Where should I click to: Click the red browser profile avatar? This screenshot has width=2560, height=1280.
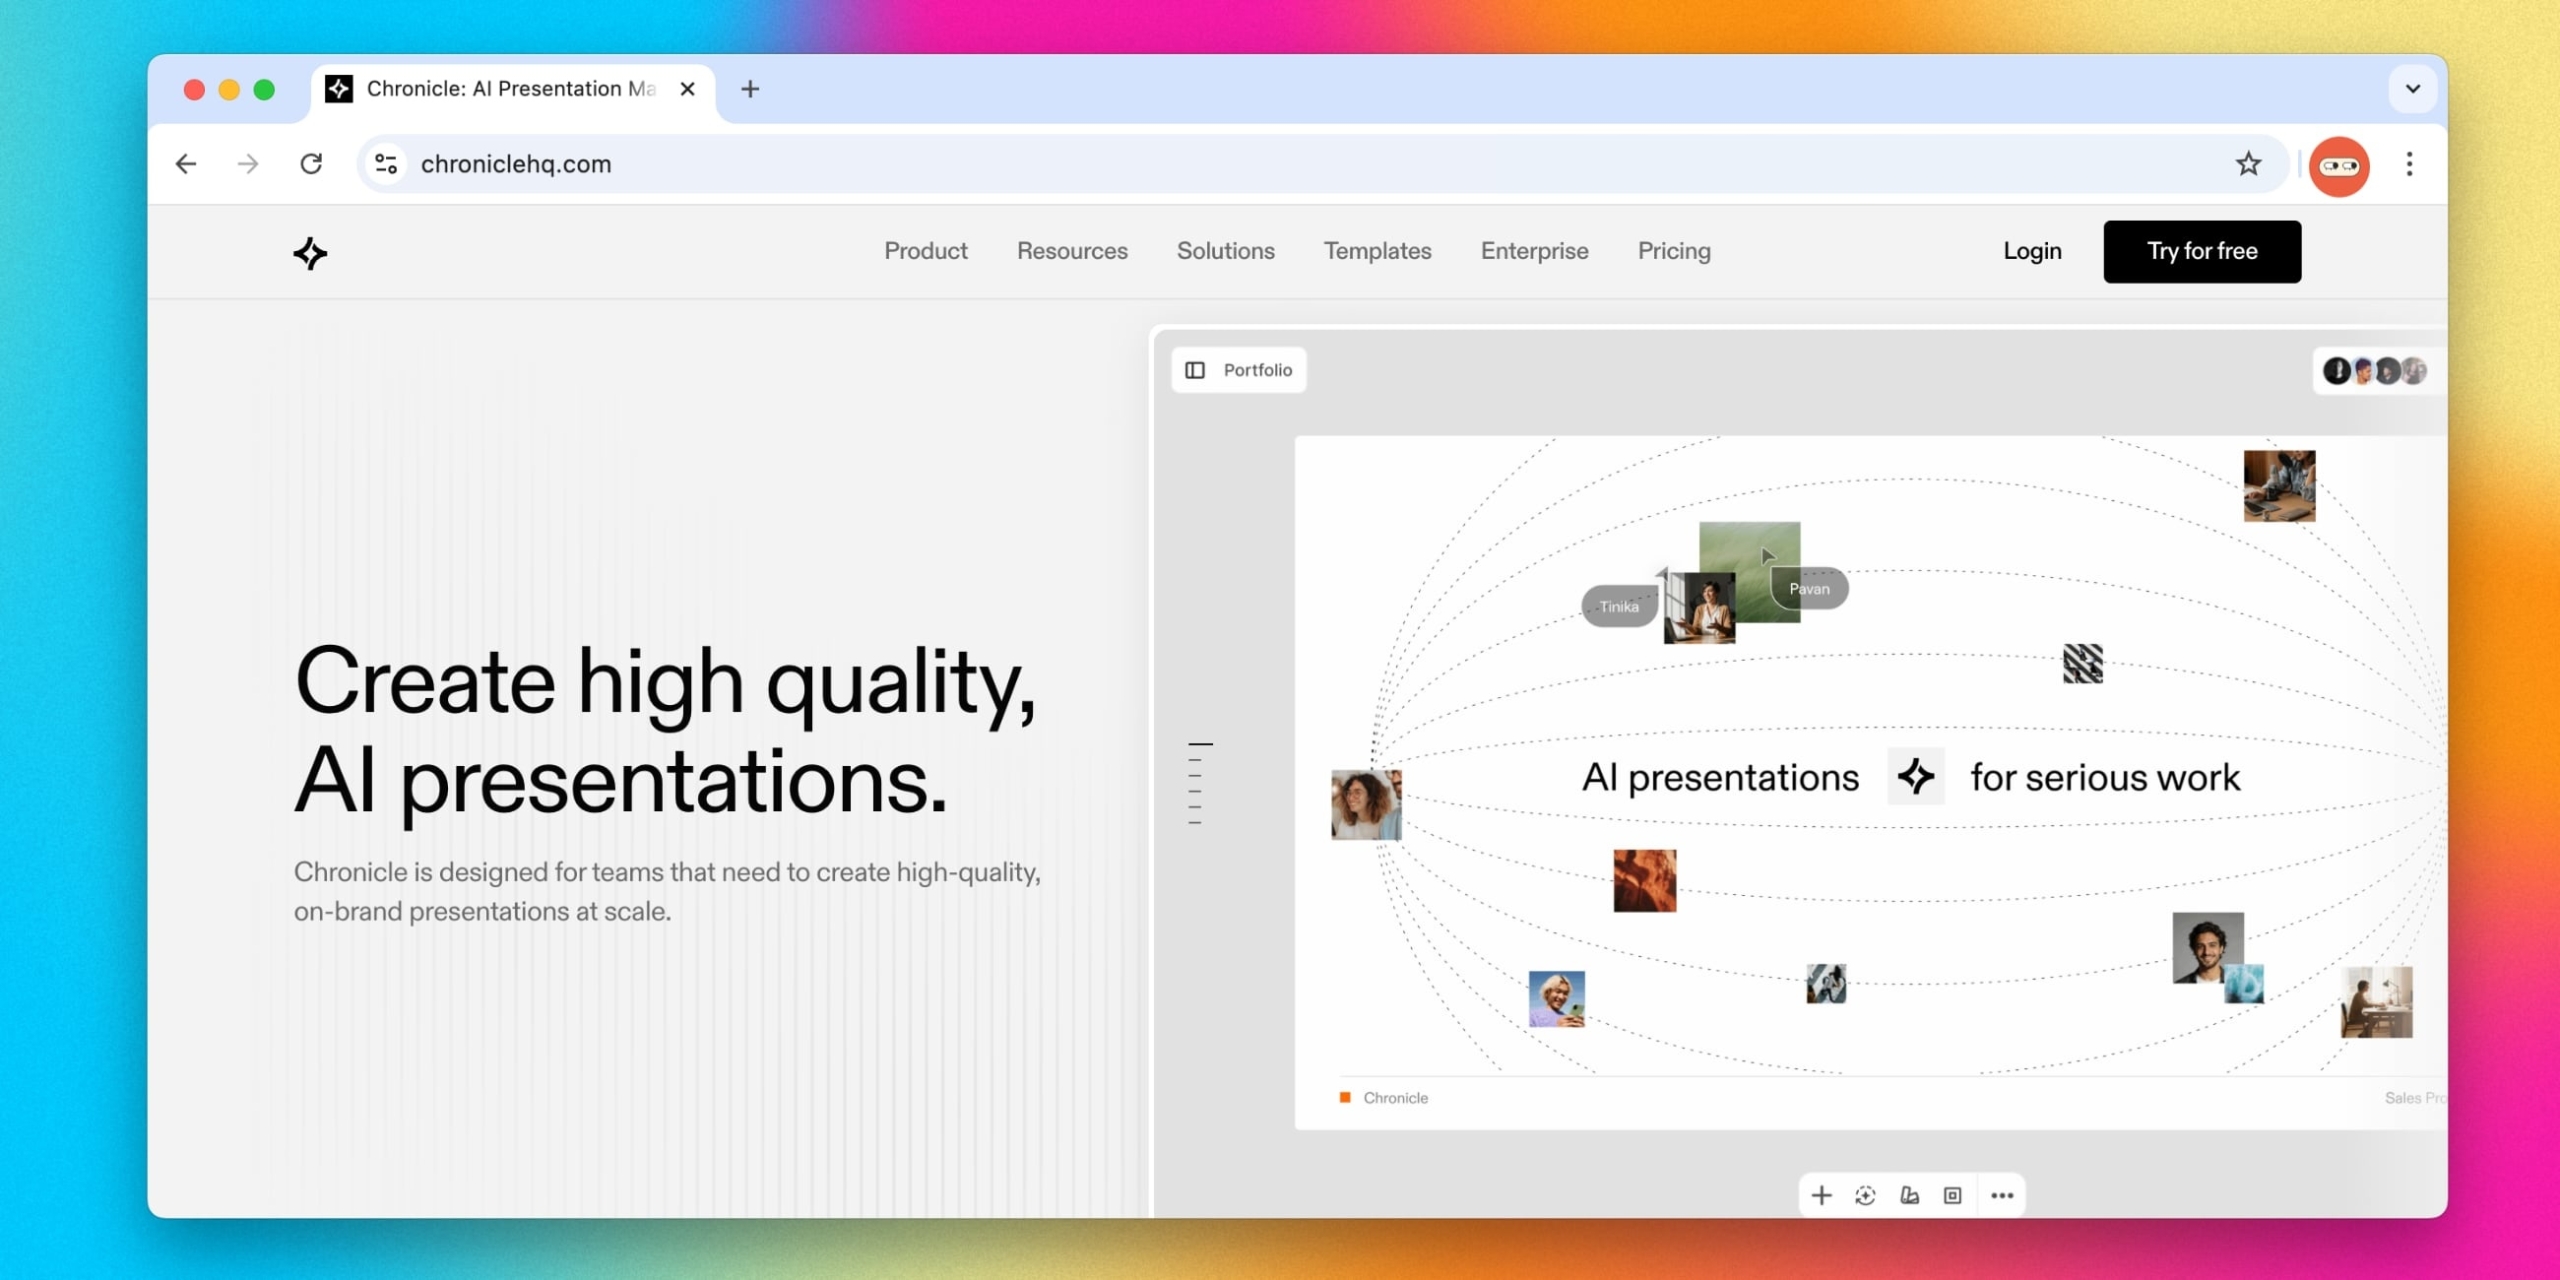(x=2338, y=165)
